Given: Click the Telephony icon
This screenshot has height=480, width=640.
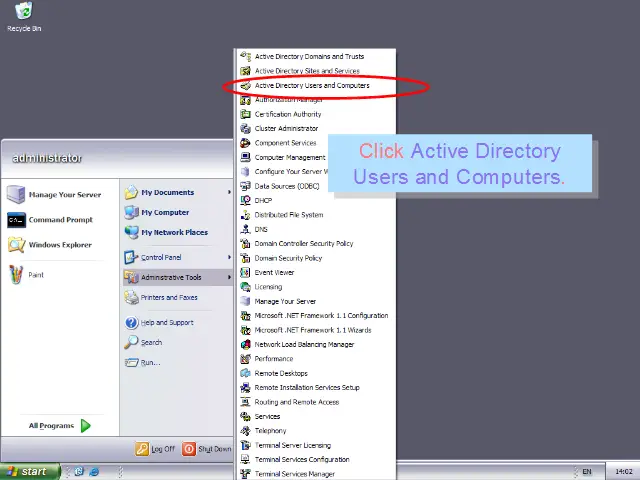Looking at the screenshot, I should (245, 431).
